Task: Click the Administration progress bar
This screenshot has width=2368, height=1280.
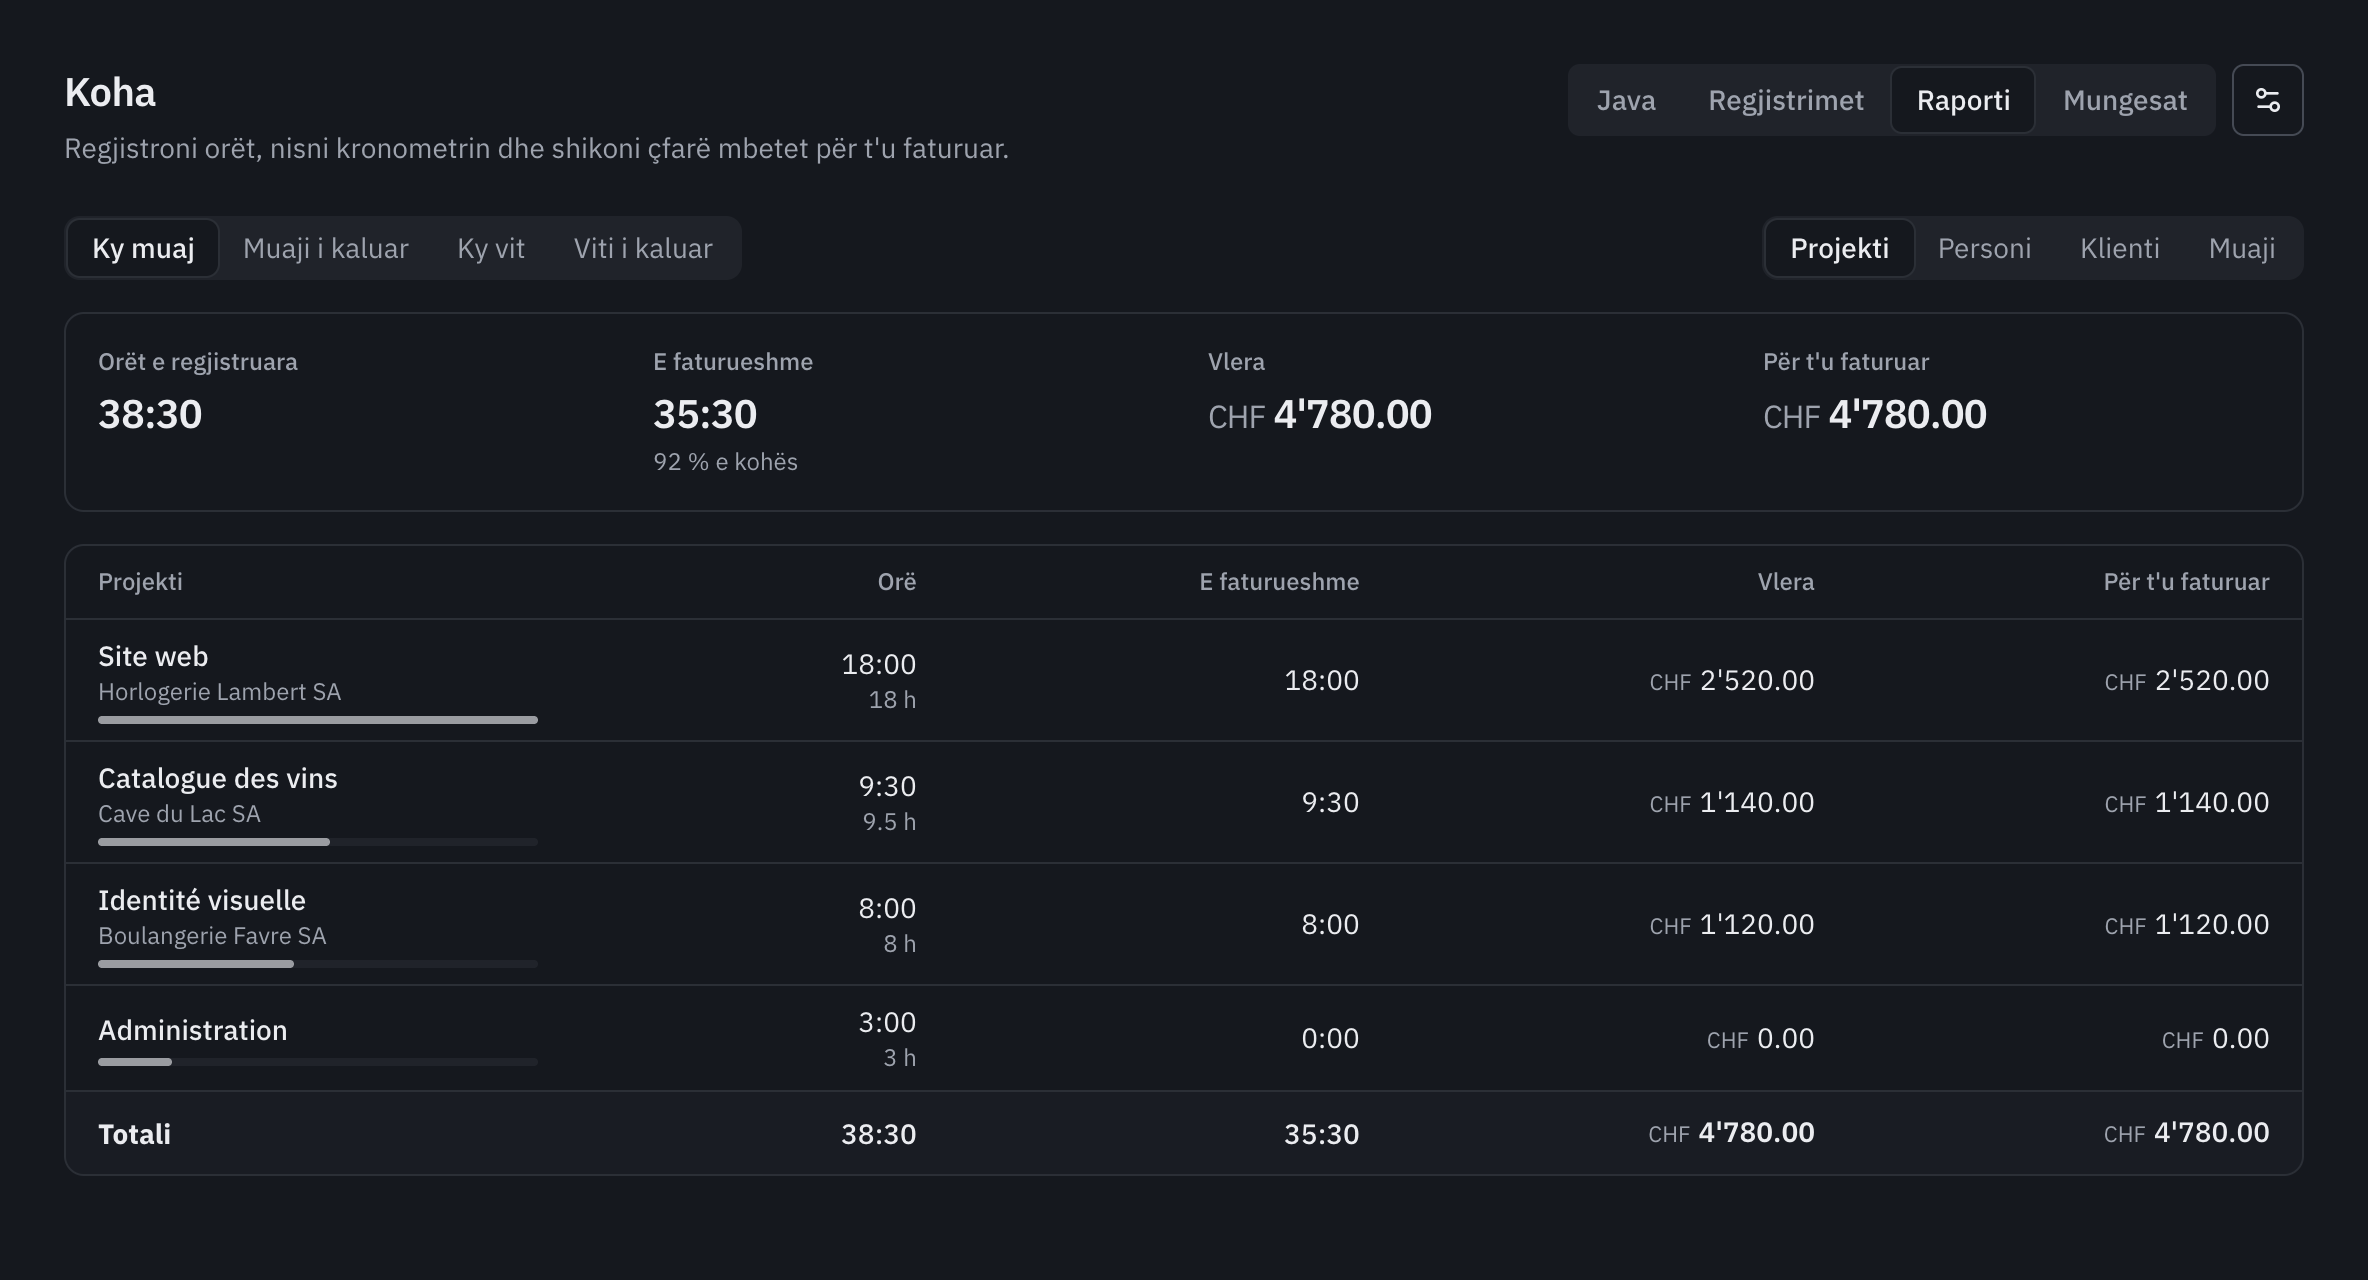Action: (318, 1062)
